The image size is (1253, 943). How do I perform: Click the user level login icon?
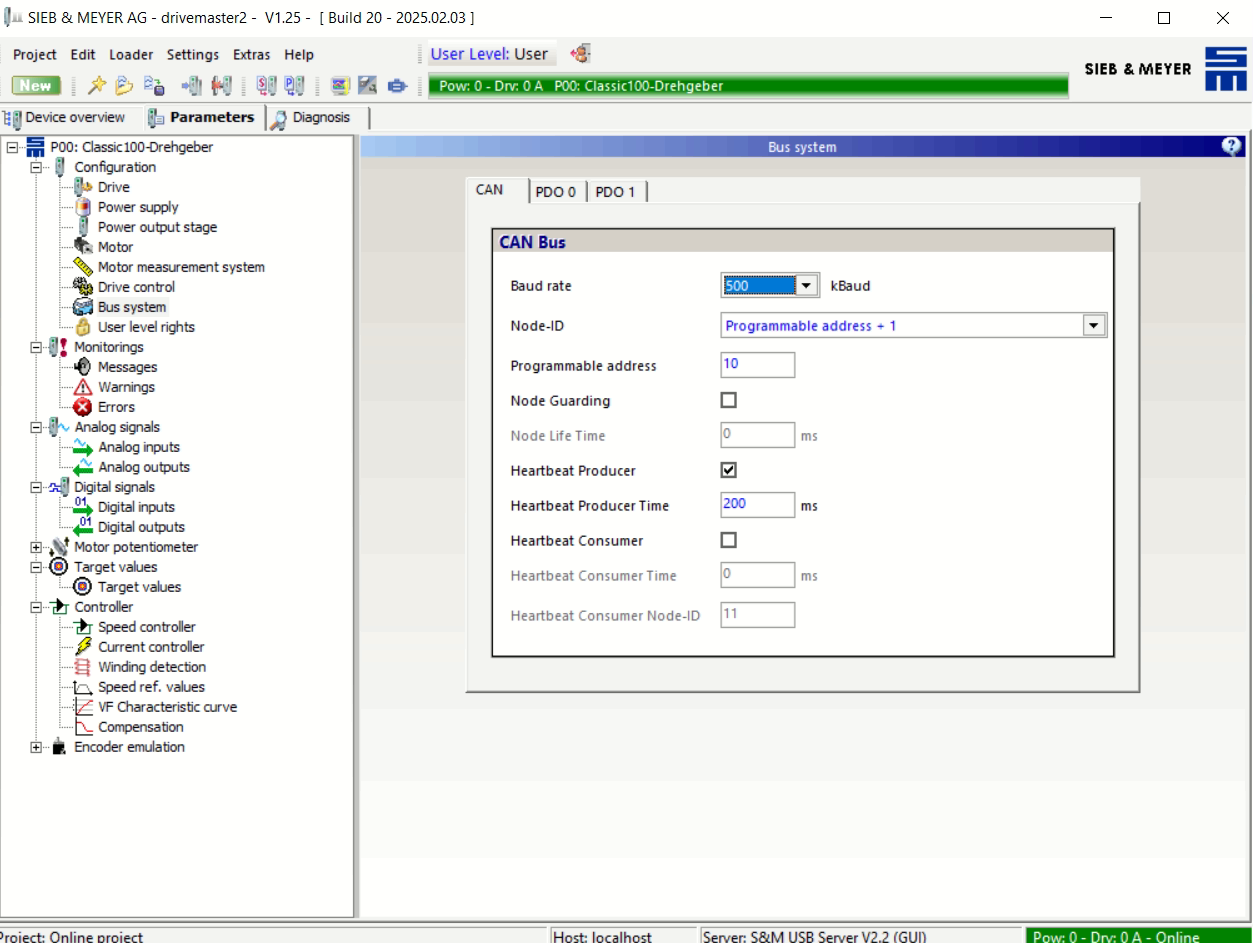pos(580,54)
